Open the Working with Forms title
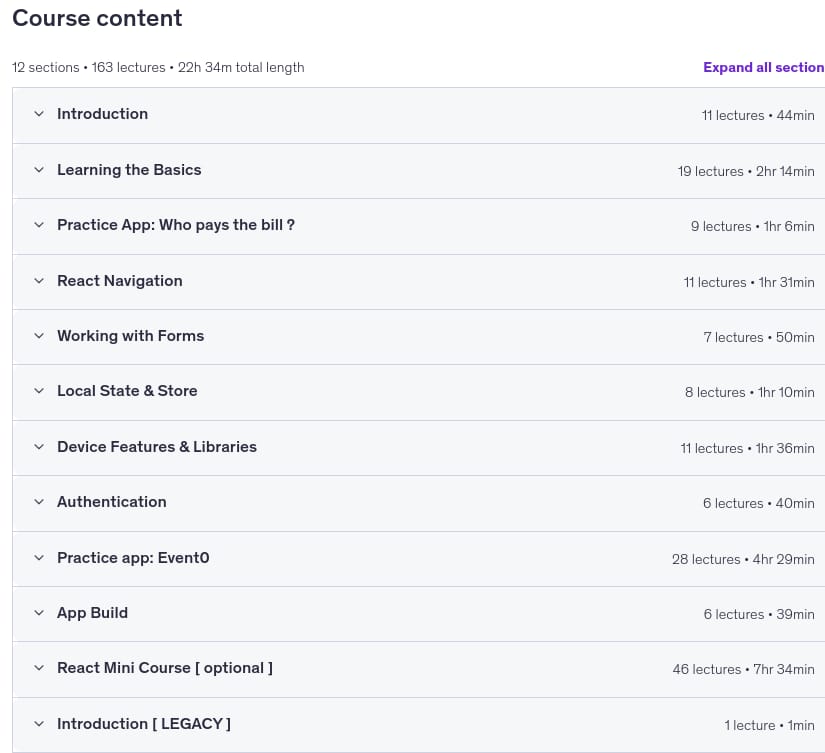 coord(130,336)
